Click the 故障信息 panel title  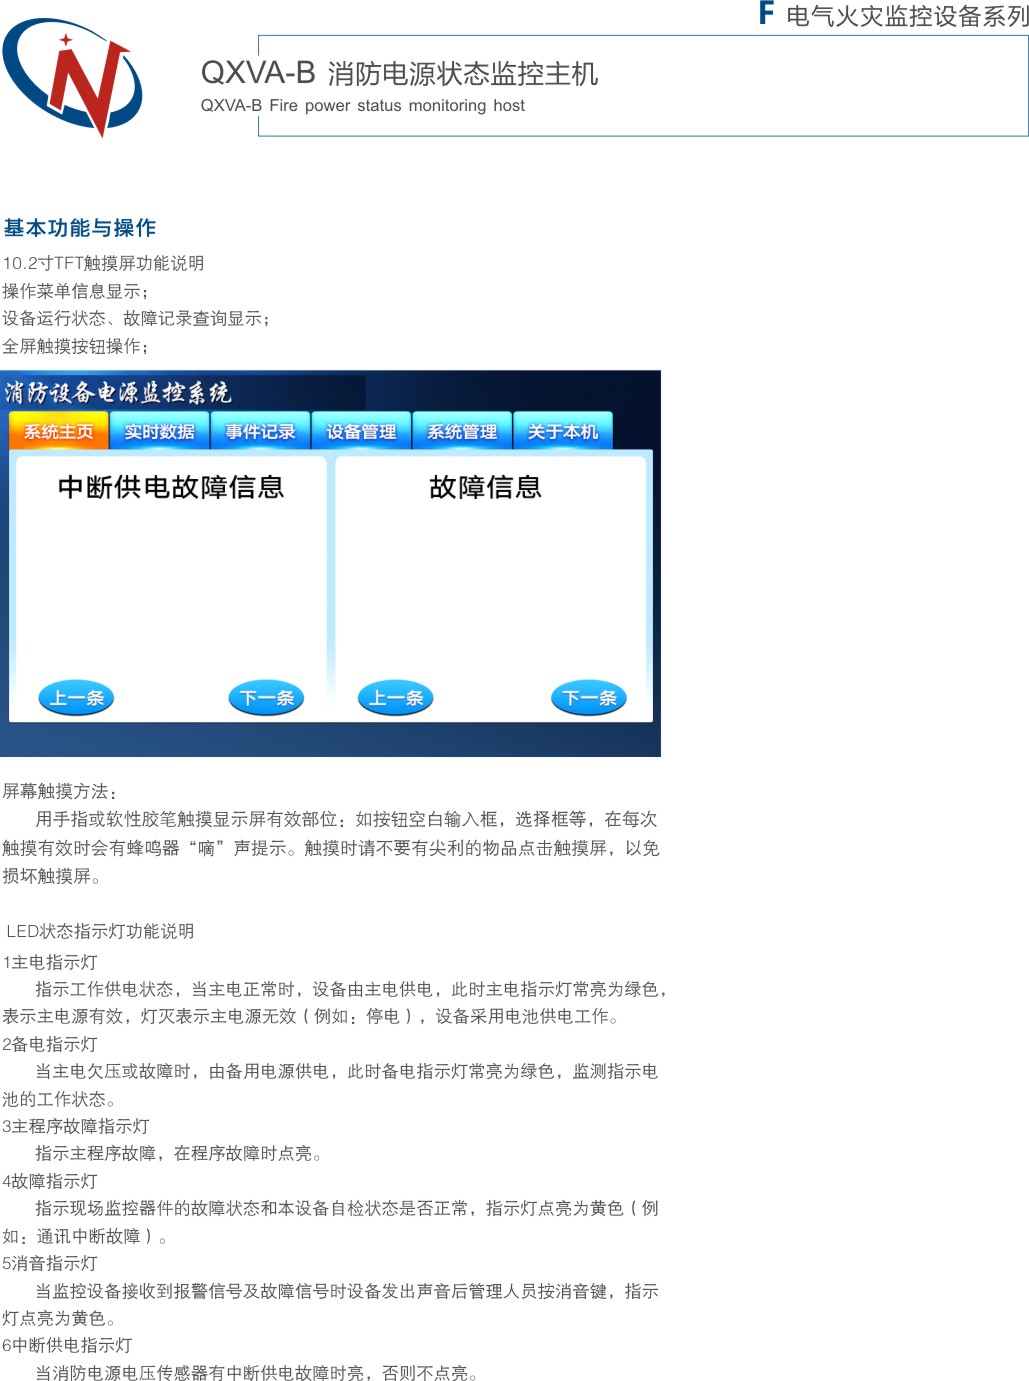tap(485, 487)
